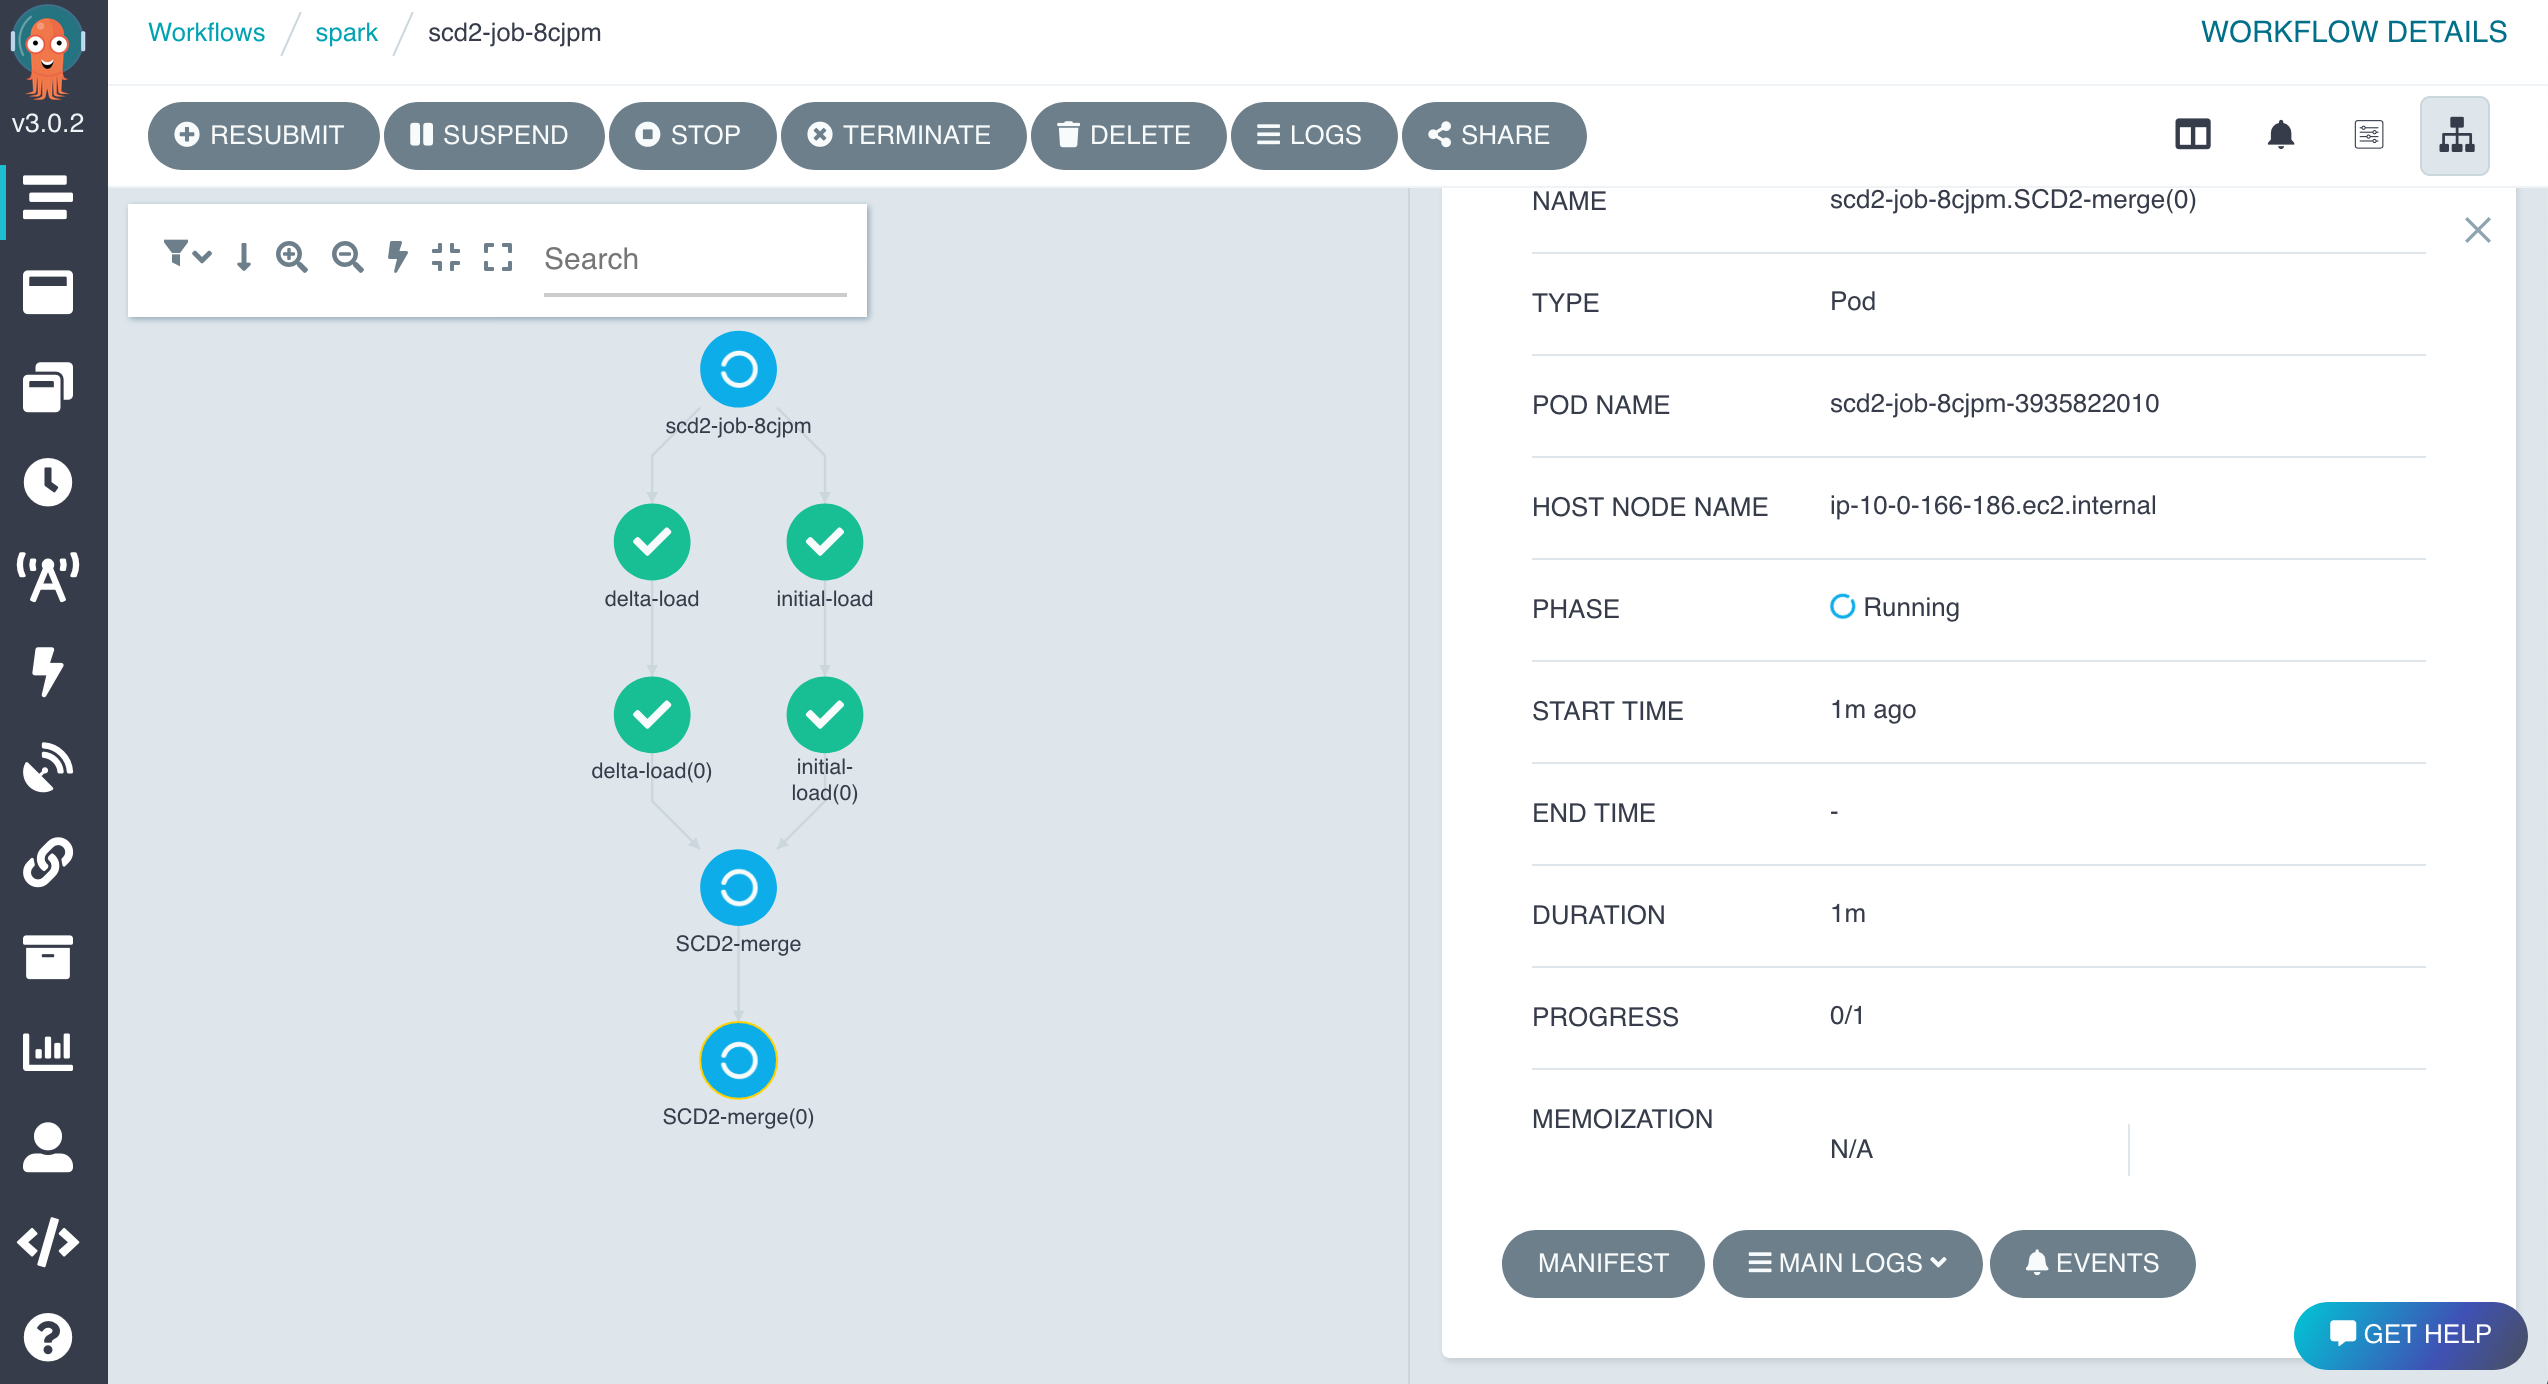
Task: Open the Reports chart icon in sidebar
Action: pos(48,1051)
